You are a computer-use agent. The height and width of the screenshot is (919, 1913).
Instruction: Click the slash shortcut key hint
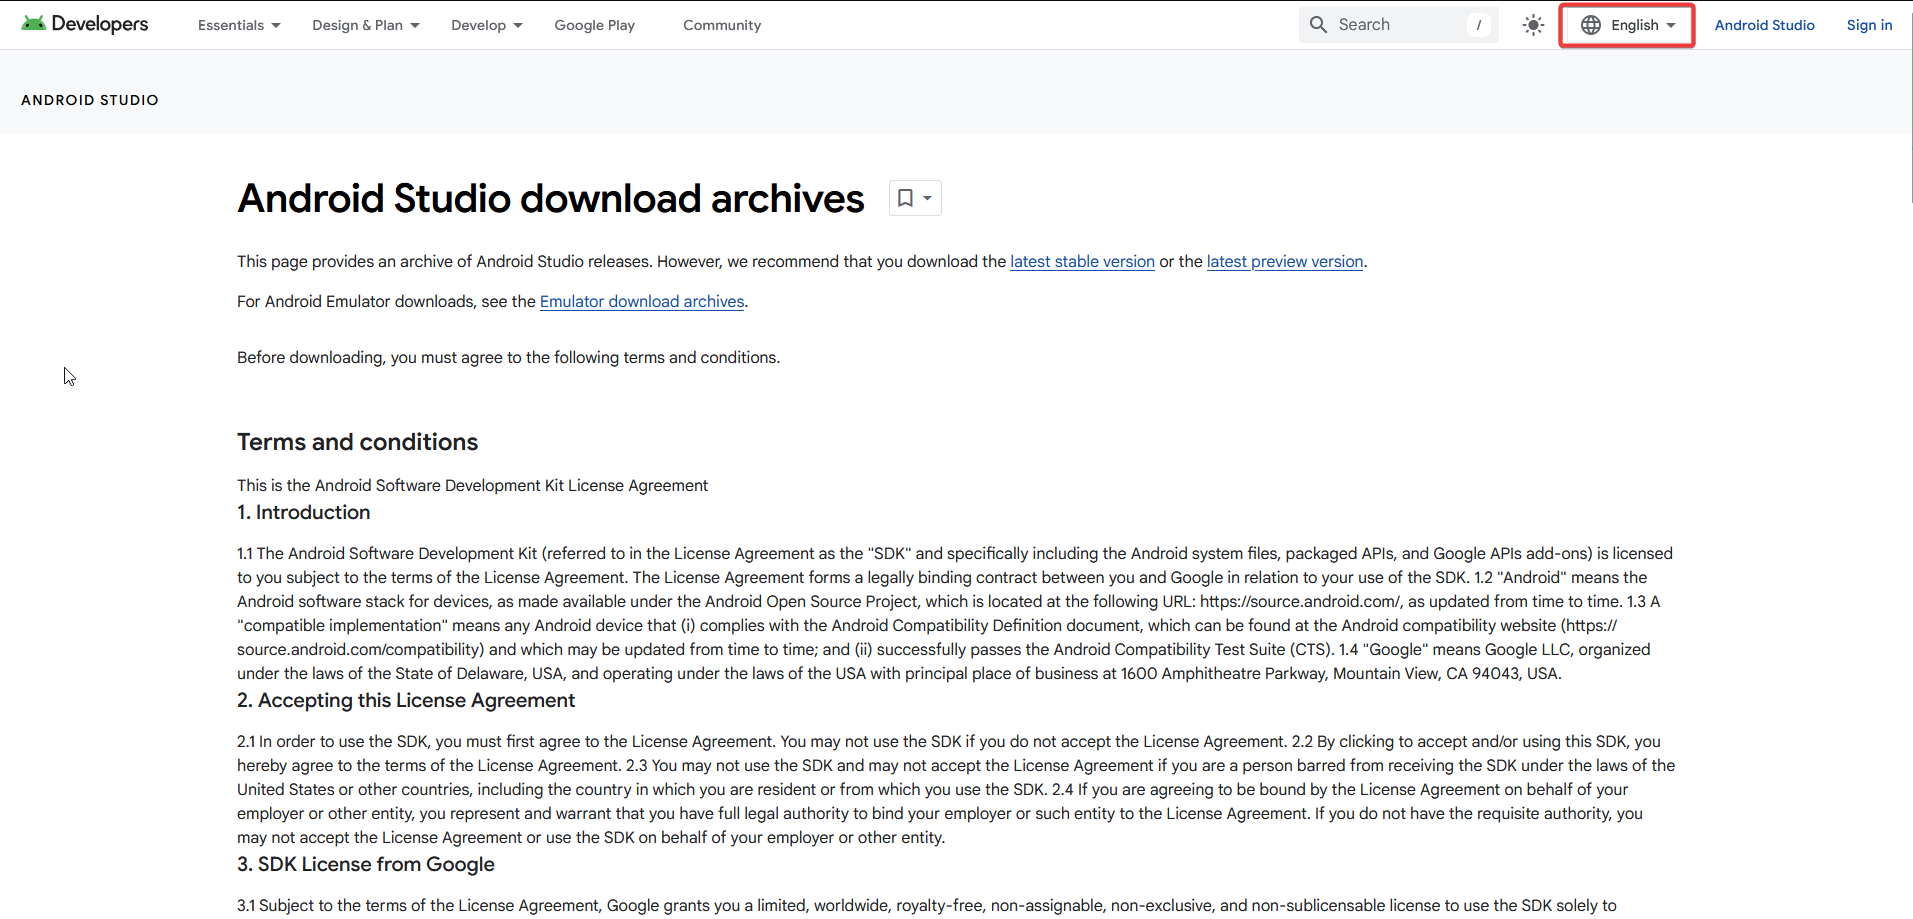point(1479,25)
